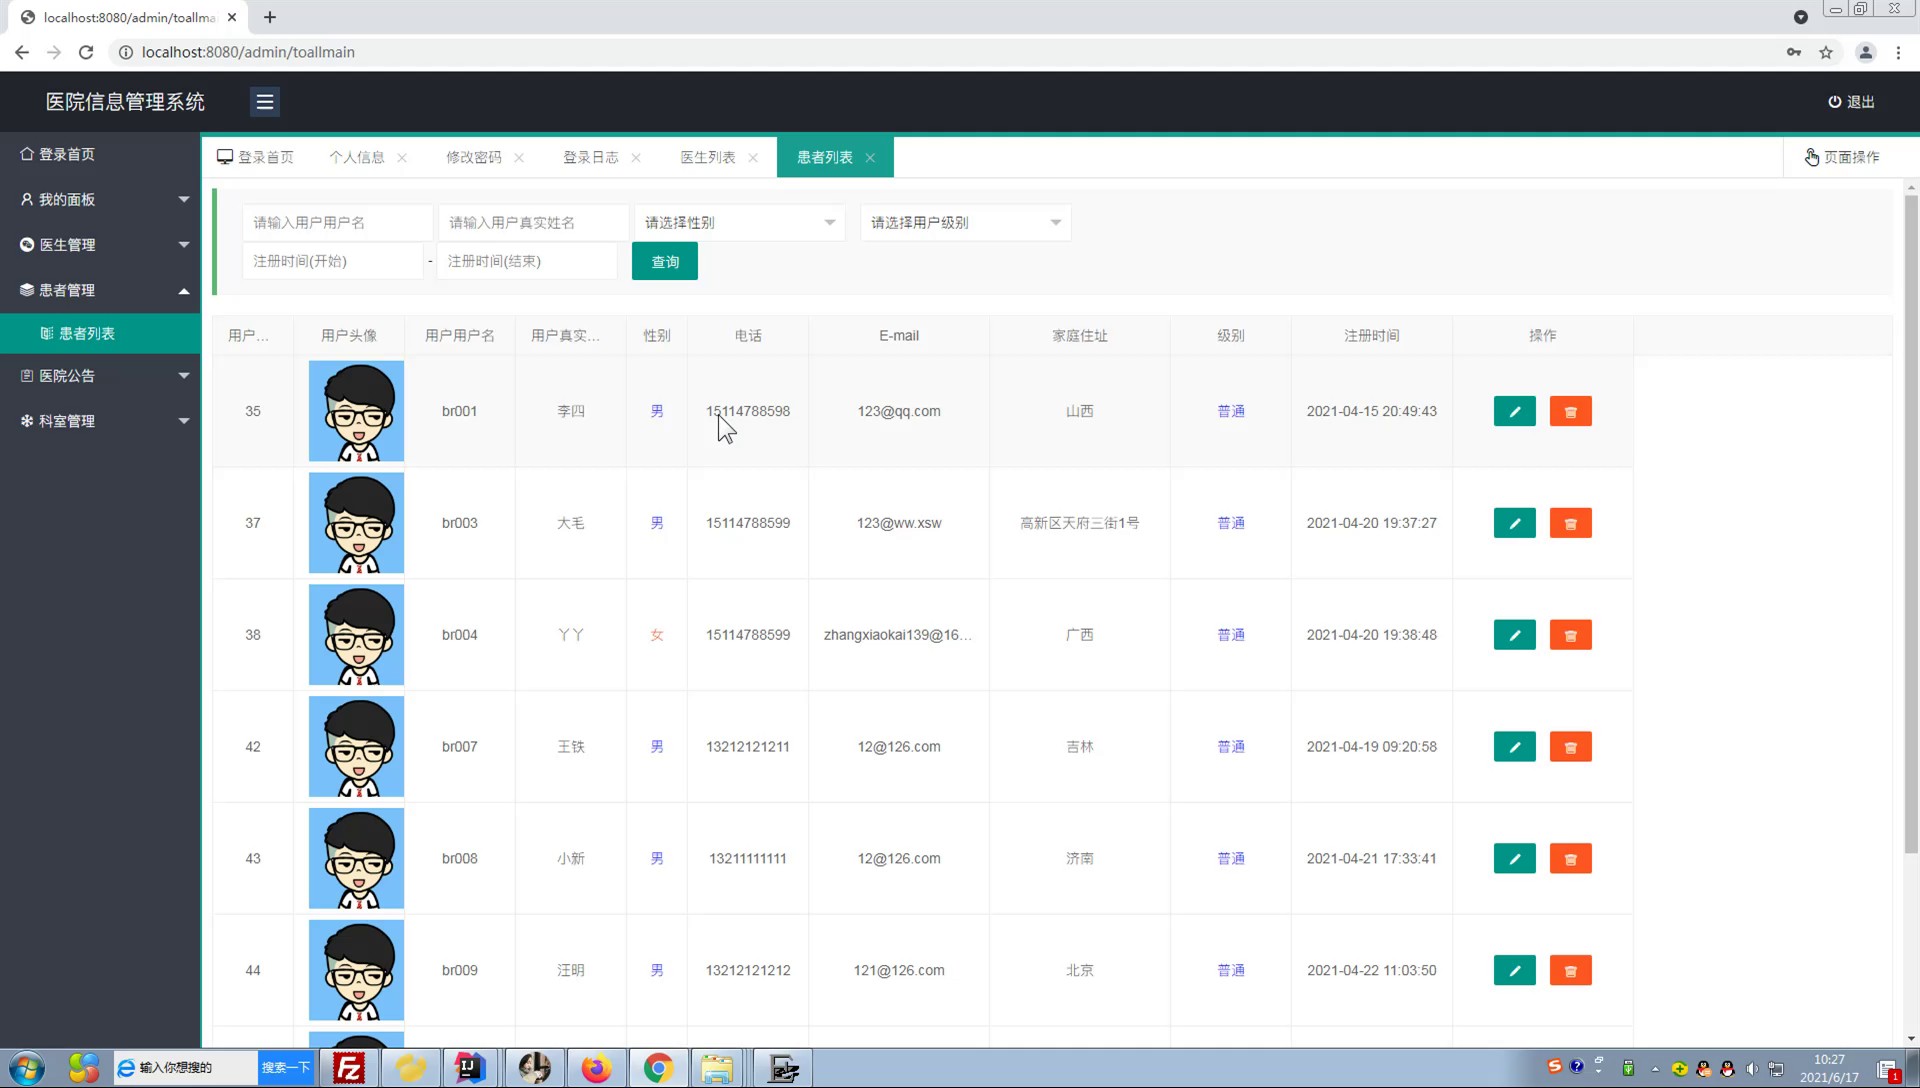This screenshot has height=1088, width=1920.
Task: Reload the browser page
Action: (x=86, y=52)
